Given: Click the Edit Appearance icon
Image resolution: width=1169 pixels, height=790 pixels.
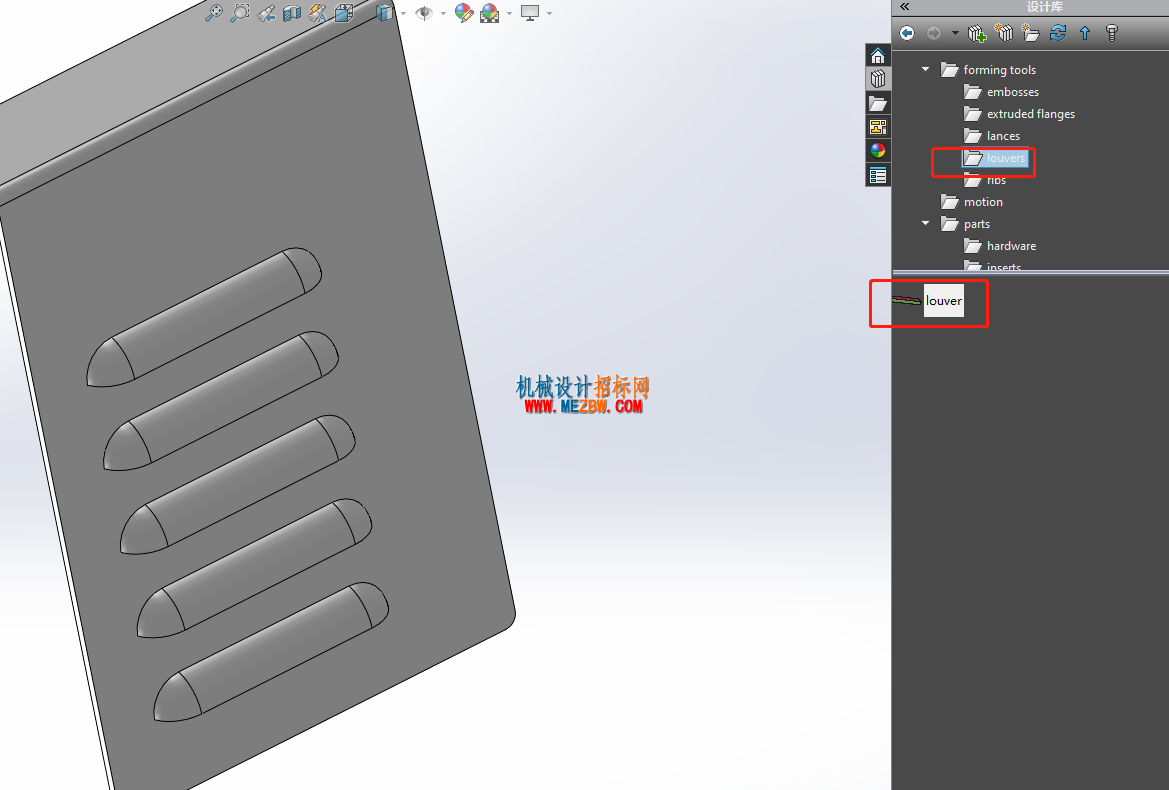Looking at the screenshot, I should [x=464, y=13].
